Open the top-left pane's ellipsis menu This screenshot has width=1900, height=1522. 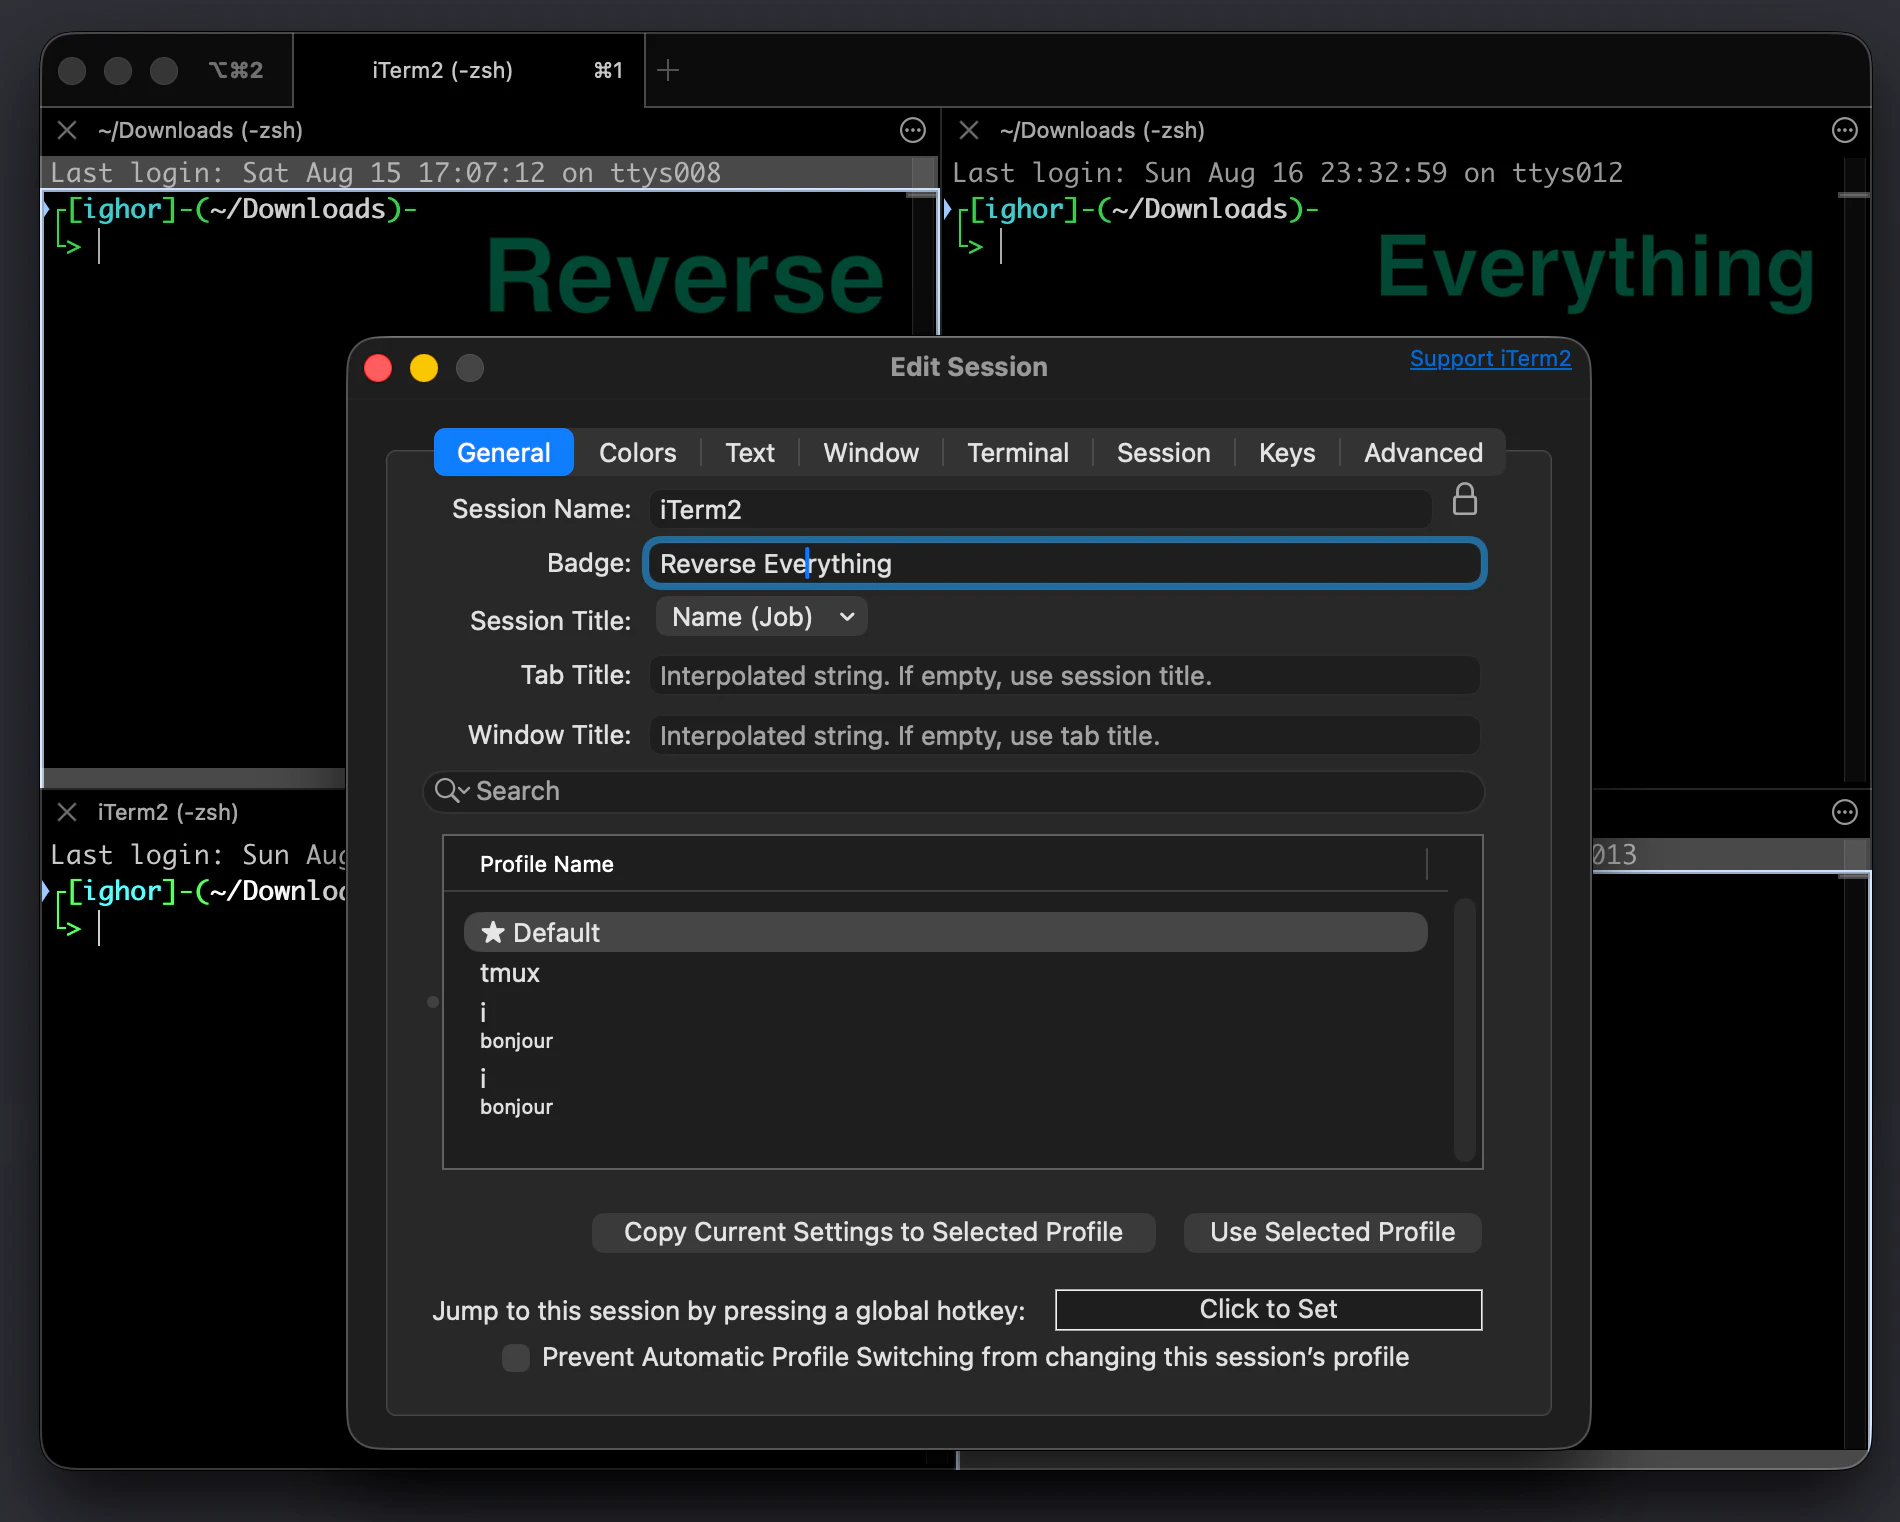coord(913,130)
